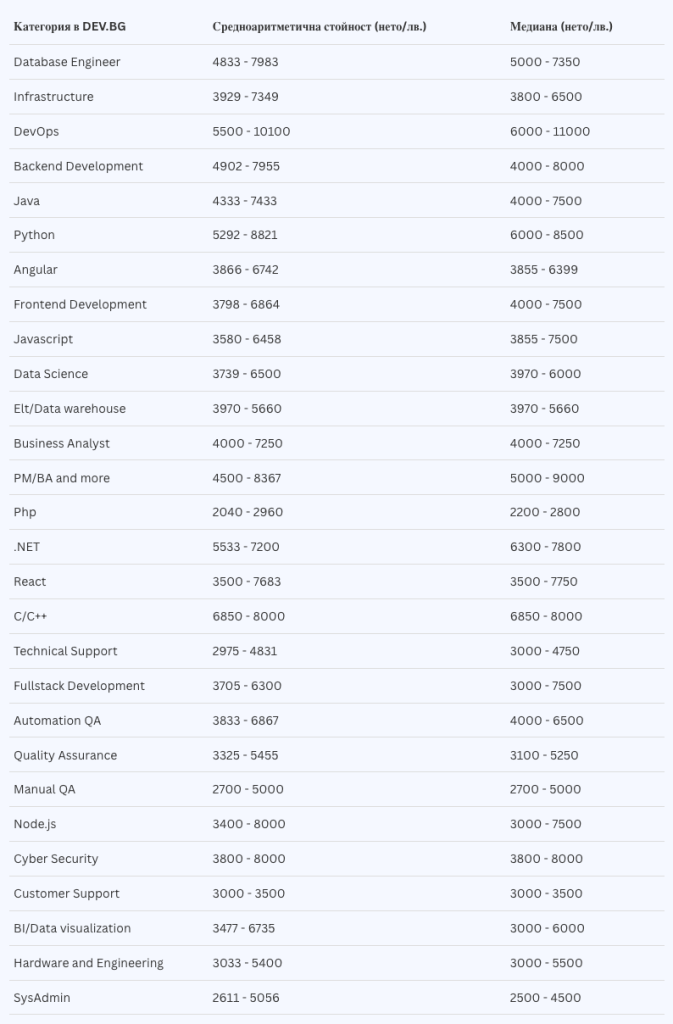
Task: Click the Elt/Data warehouse category
Action: 70,408
